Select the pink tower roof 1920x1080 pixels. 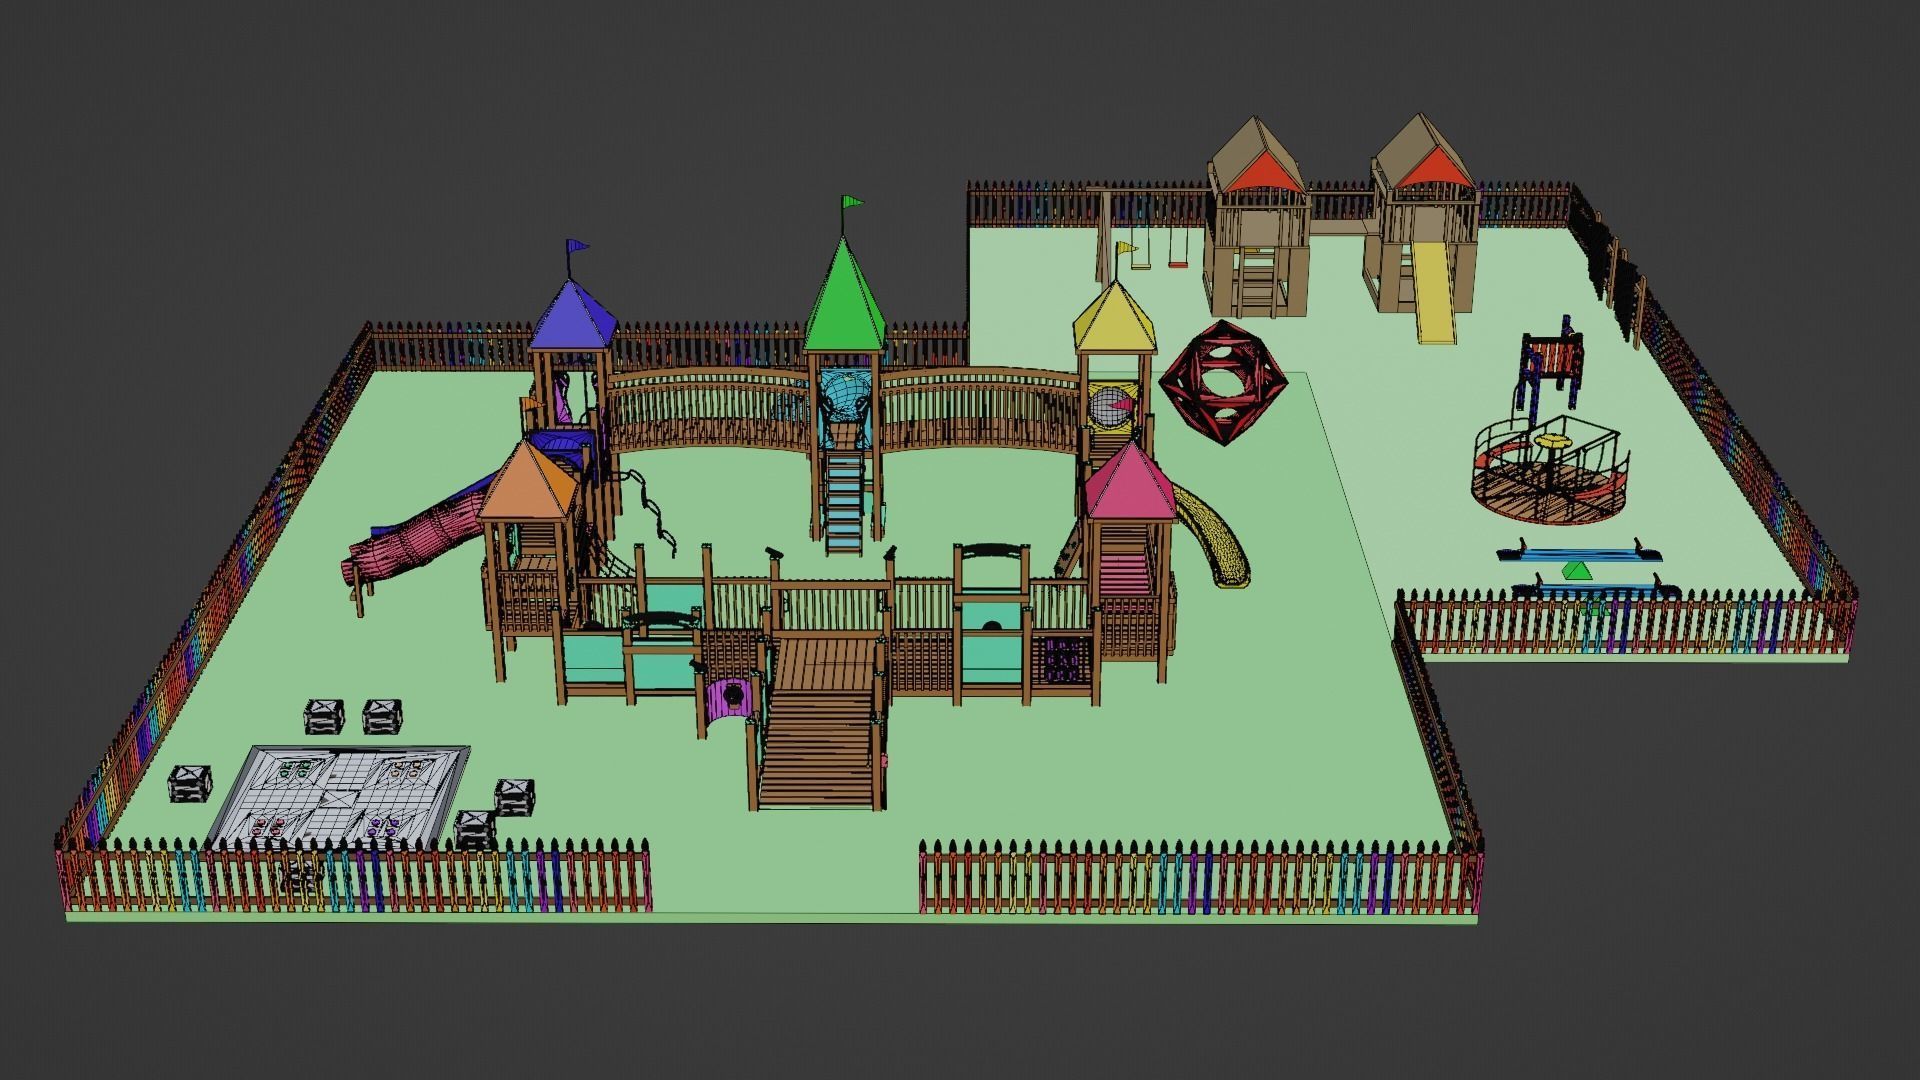tap(1130, 482)
